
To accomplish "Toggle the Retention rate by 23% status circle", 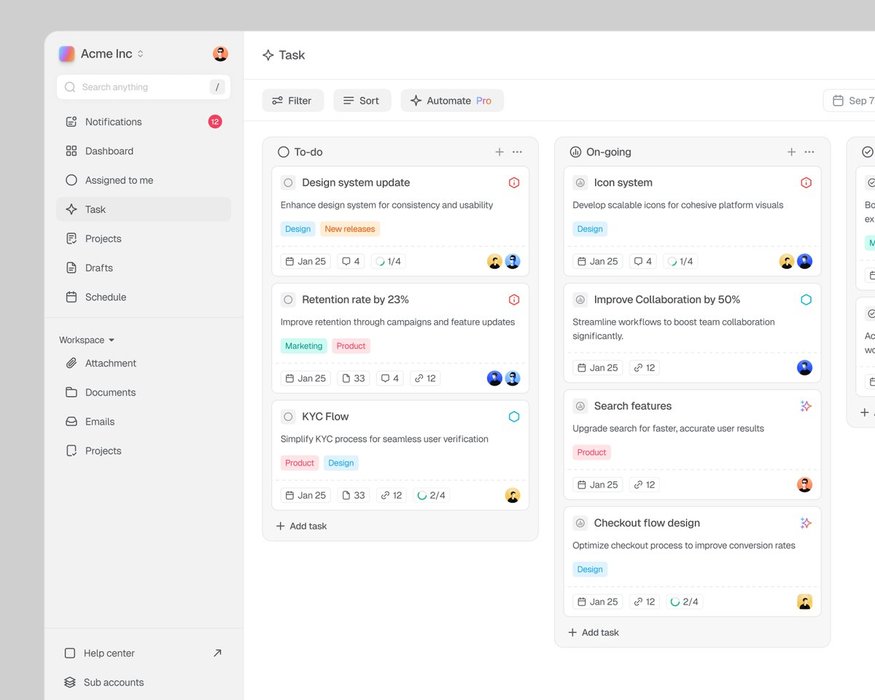I will click(x=288, y=300).
